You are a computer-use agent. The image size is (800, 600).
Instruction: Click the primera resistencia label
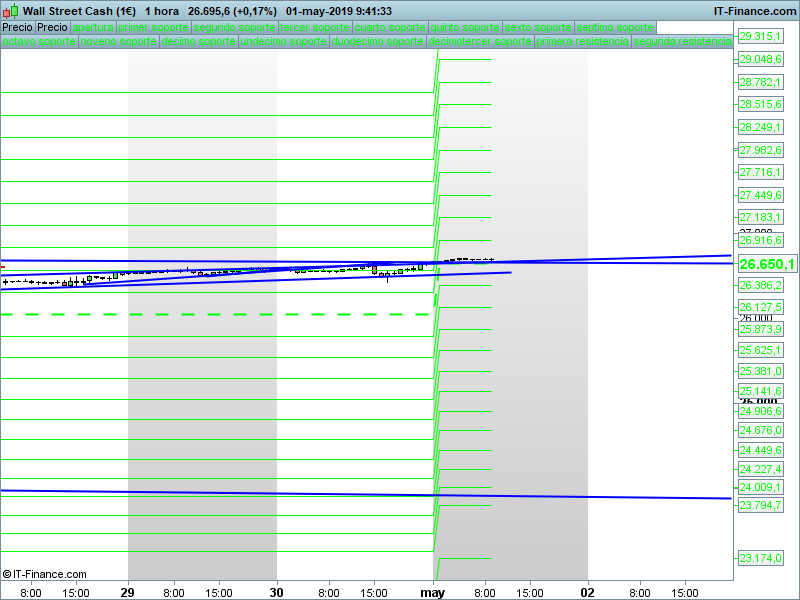583,41
